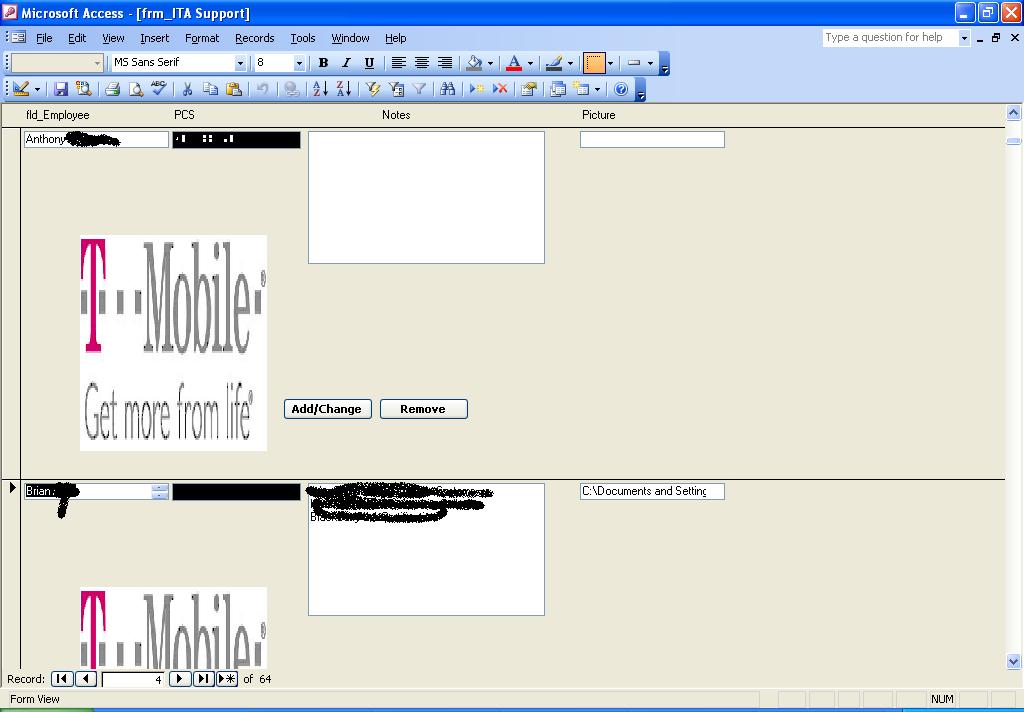Apply the Line/Border Color pen
This screenshot has height=712, width=1024.
click(554, 63)
